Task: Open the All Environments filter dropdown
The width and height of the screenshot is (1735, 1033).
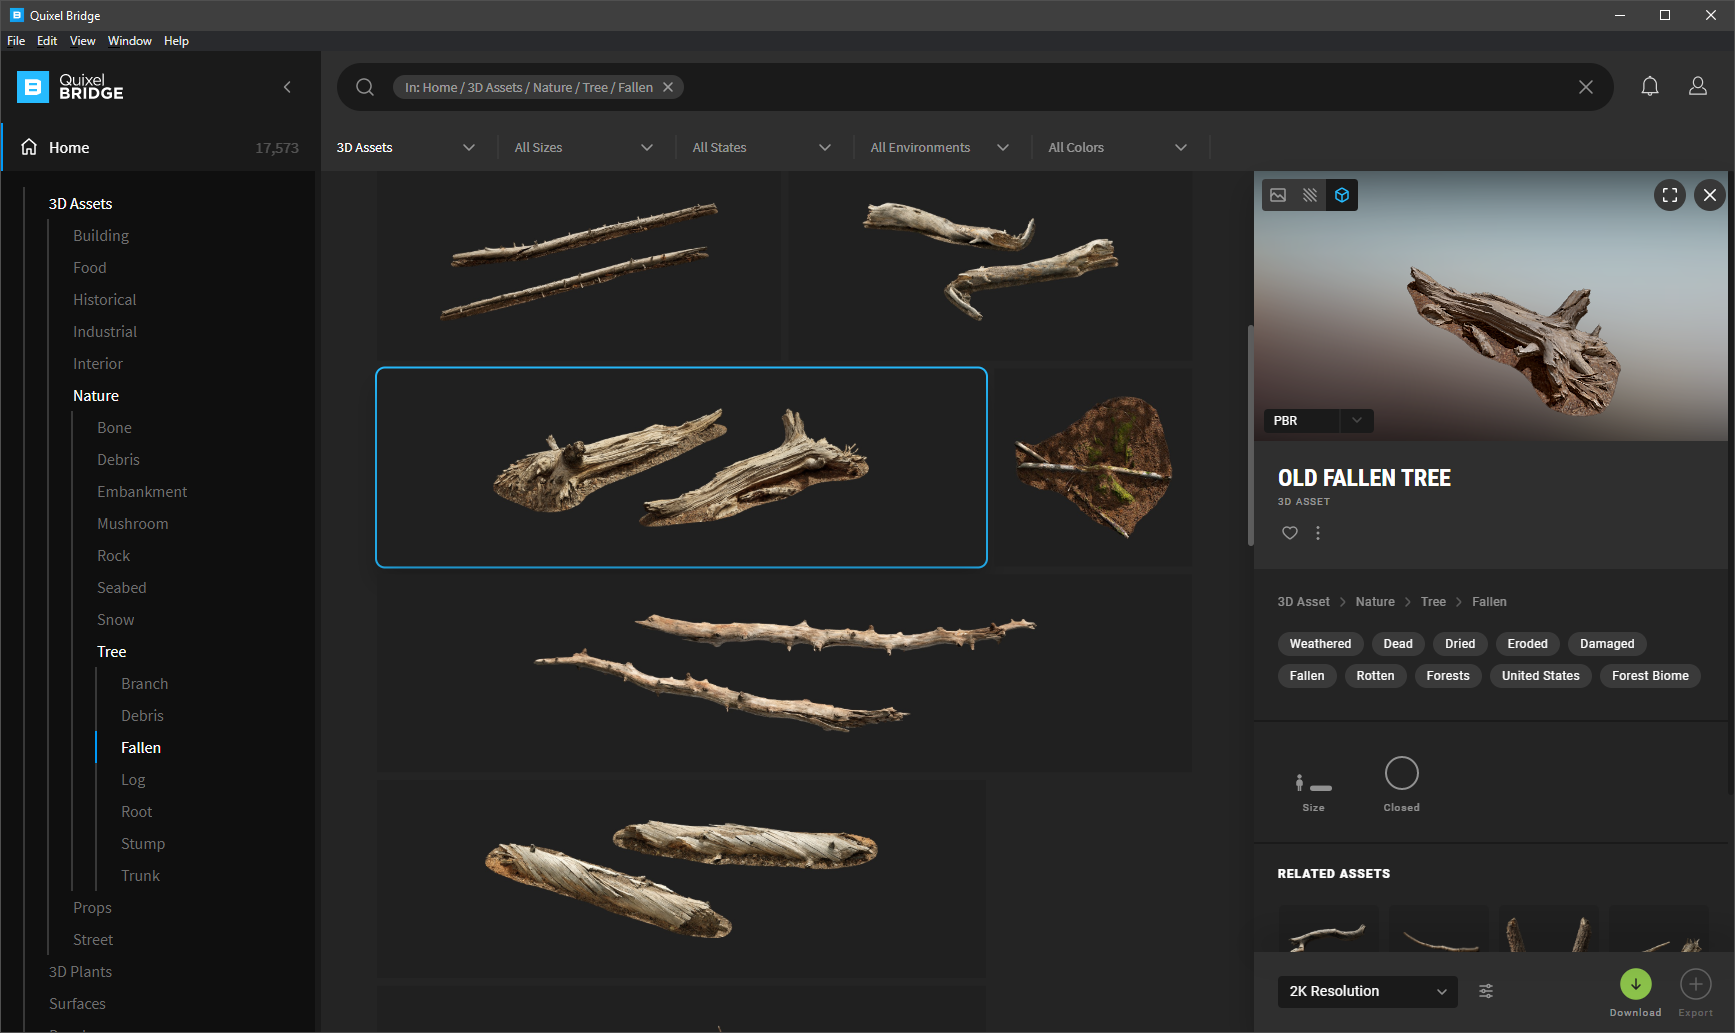Action: (x=940, y=147)
